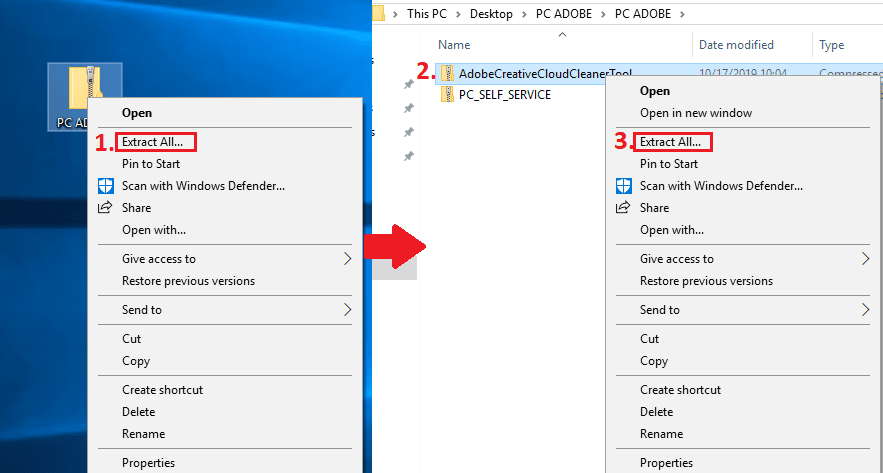Select the PC_SELF_SERVICE folder name in file list
Image resolution: width=883 pixels, height=473 pixels.
pyautogui.click(x=504, y=95)
